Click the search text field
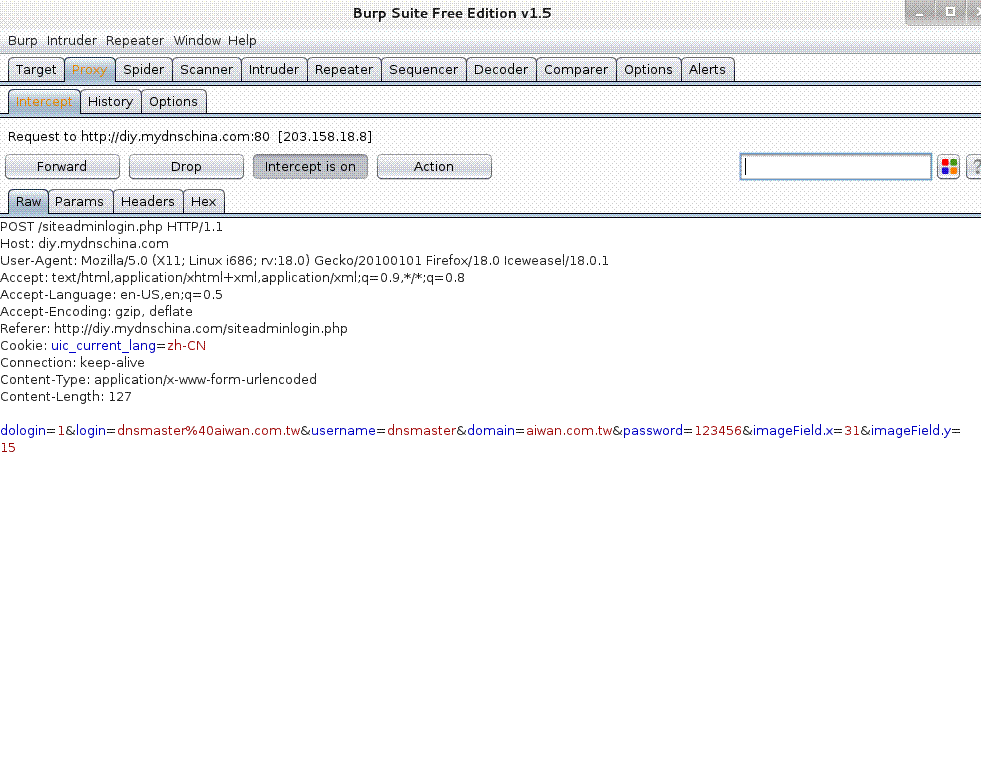This screenshot has width=981, height=757. pos(836,166)
